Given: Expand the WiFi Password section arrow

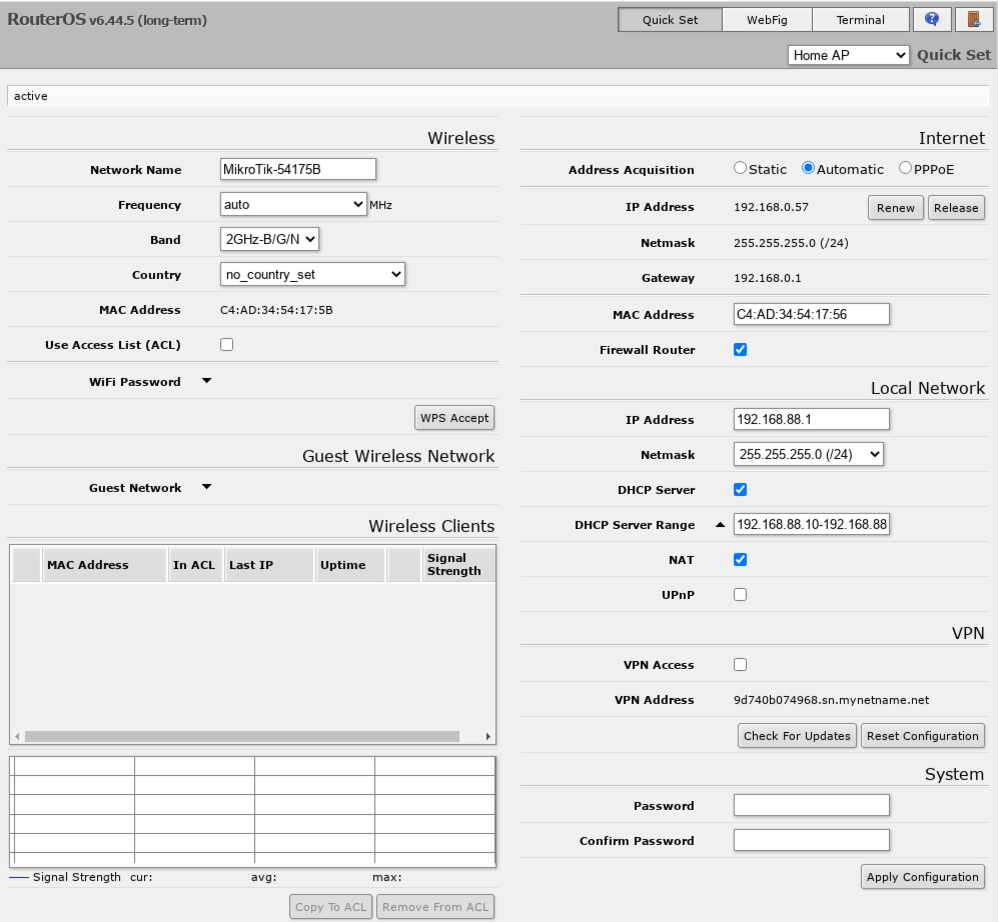Looking at the screenshot, I should coord(206,381).
